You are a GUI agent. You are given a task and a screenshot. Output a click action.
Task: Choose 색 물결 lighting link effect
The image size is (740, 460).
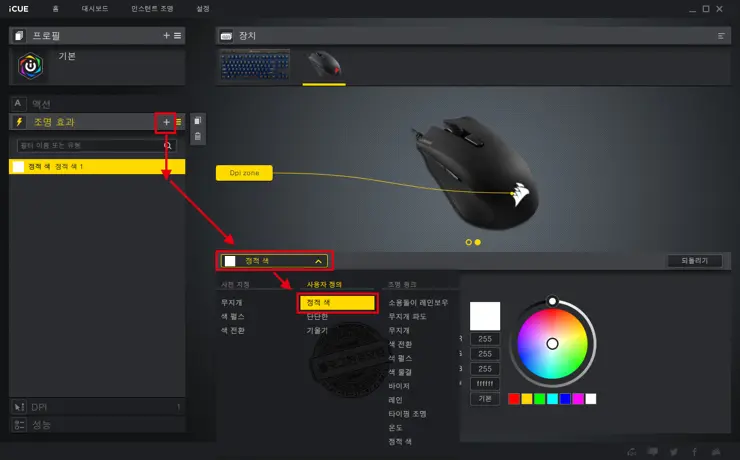[400, 372]
